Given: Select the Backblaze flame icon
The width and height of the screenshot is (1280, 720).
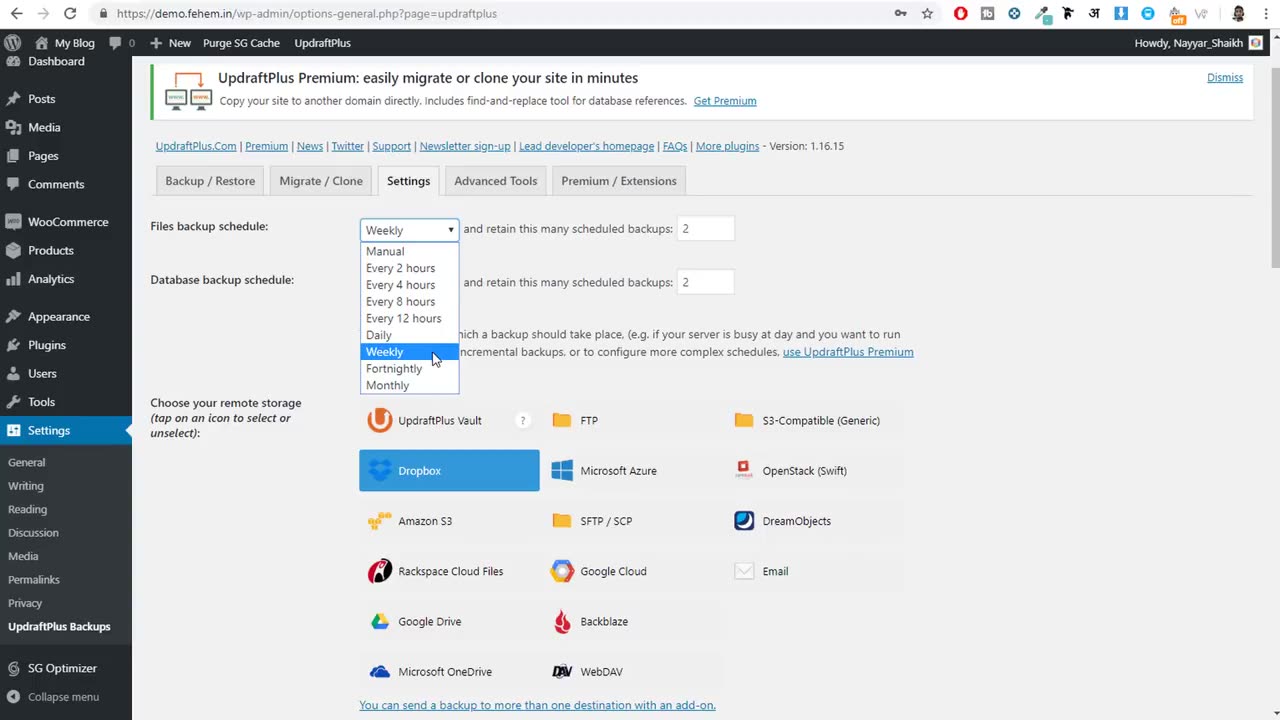Looking at the screenshot, I should [562, 621].
